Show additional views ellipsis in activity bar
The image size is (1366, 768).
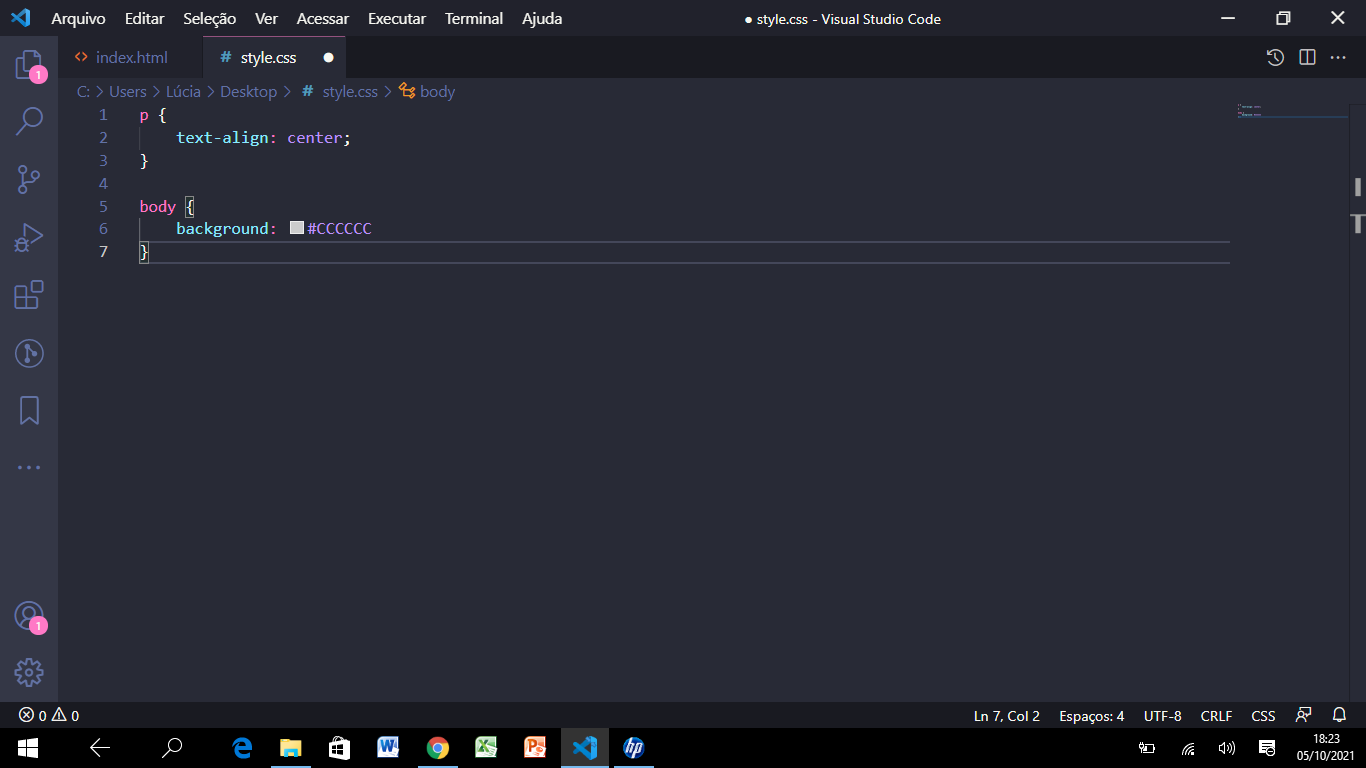coord(29,467)
